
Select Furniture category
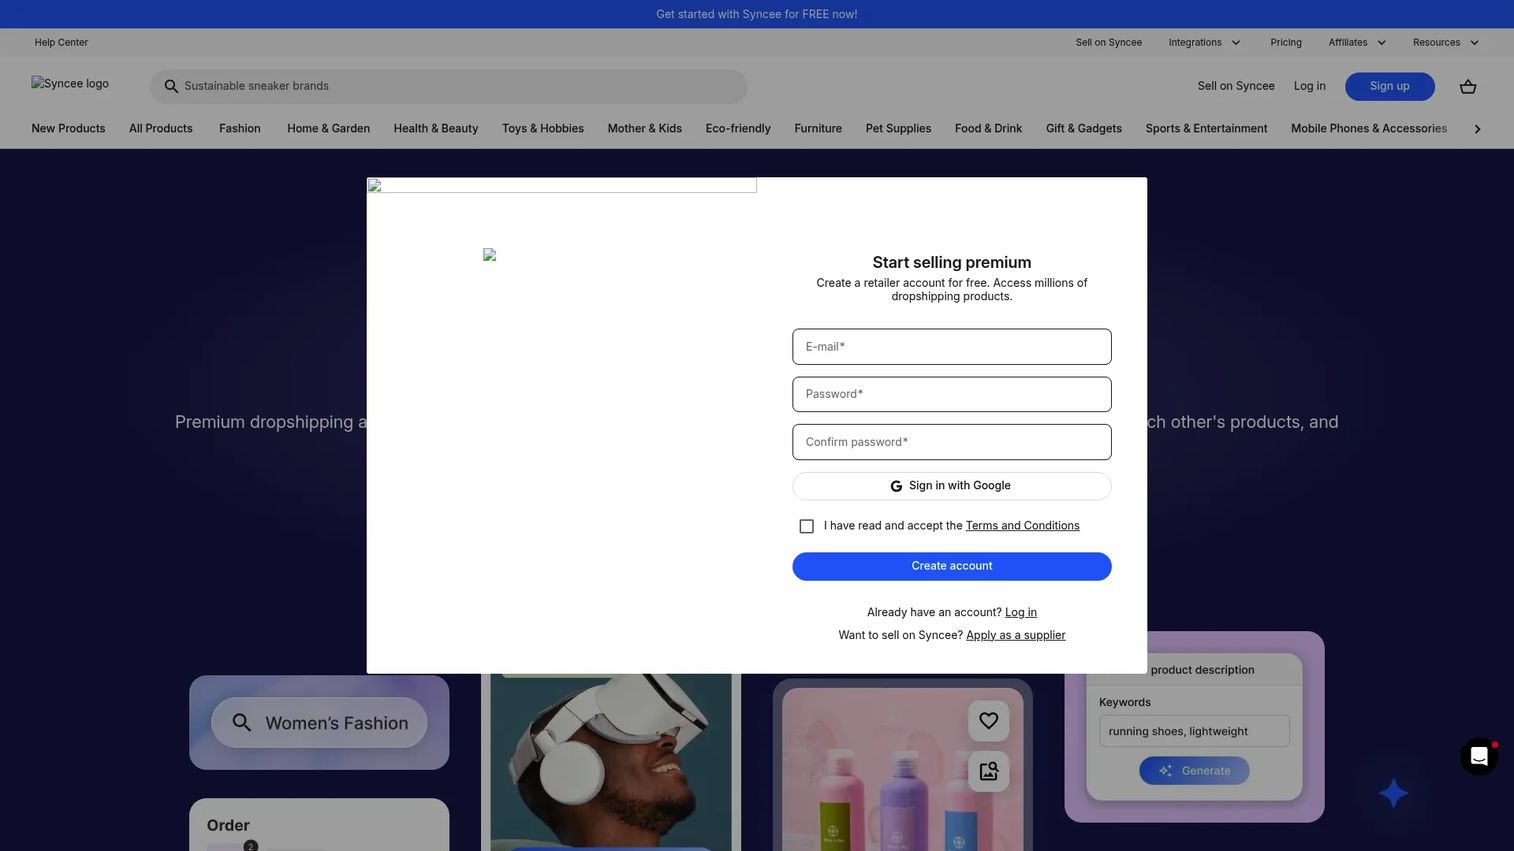click(x=818, y=128)
